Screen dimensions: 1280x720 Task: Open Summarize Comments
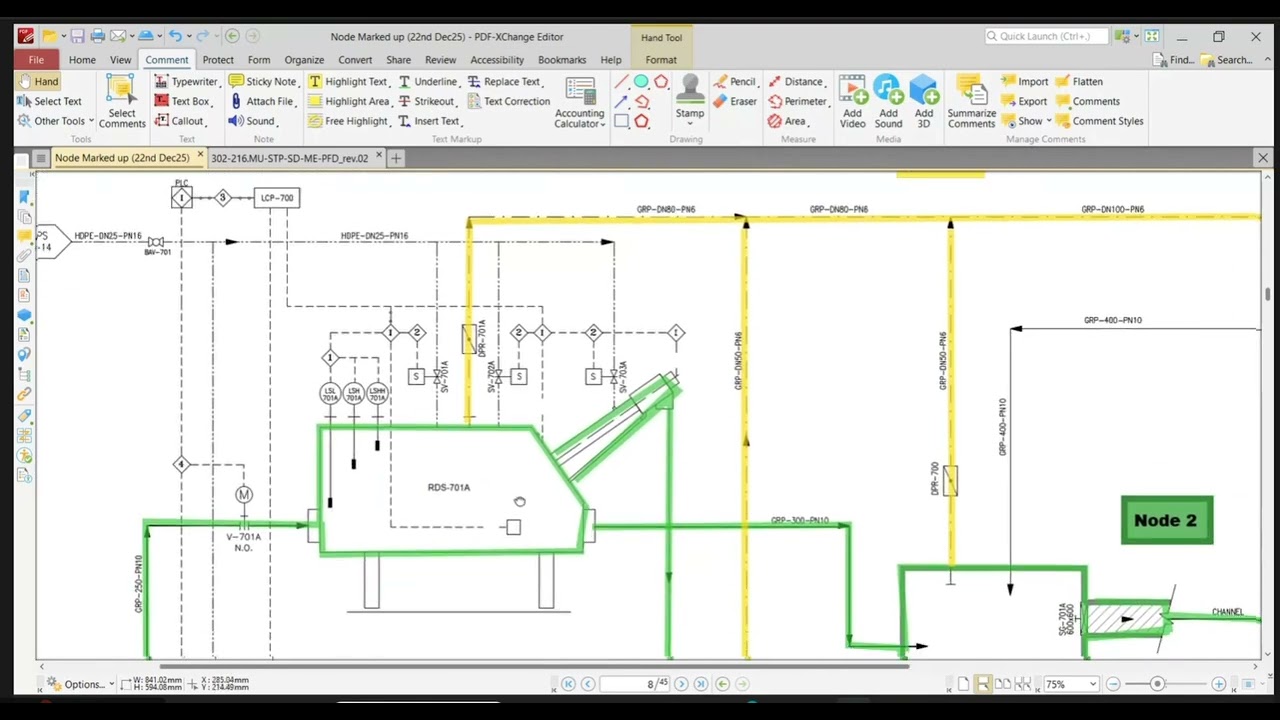click(972, 102)
